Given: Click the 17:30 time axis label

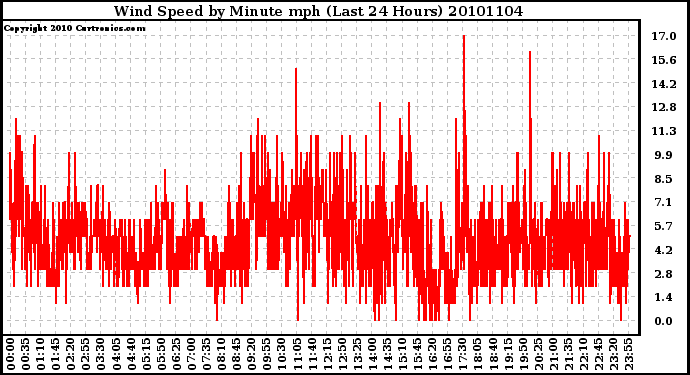Looking at the screenshot, I should [463, 355].
